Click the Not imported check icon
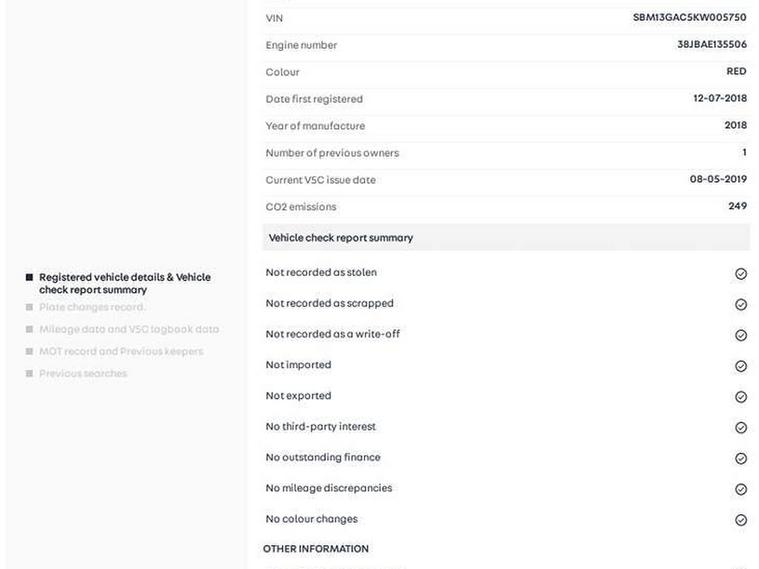Screen dimensions: 759x569 pyautogui.click(x=741, y=366)
